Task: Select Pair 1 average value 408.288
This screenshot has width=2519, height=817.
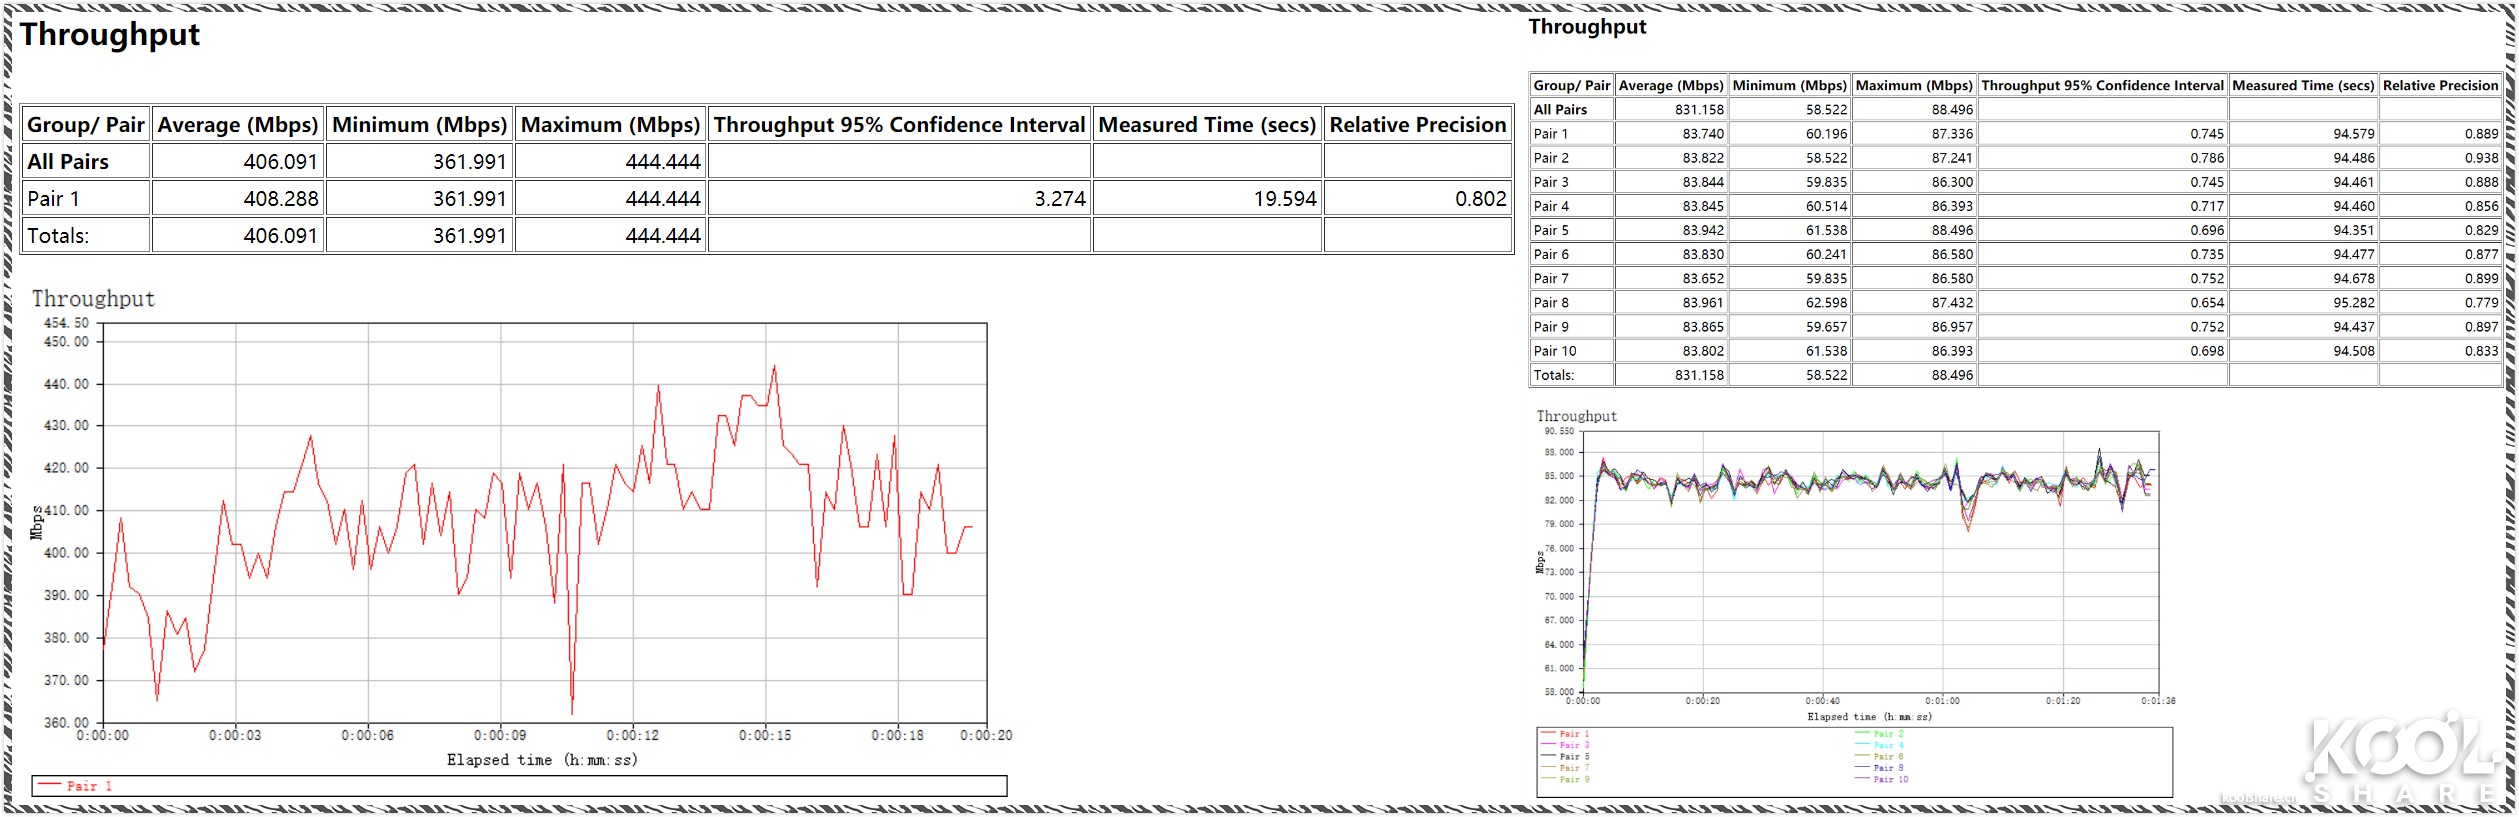Action: 280,199
